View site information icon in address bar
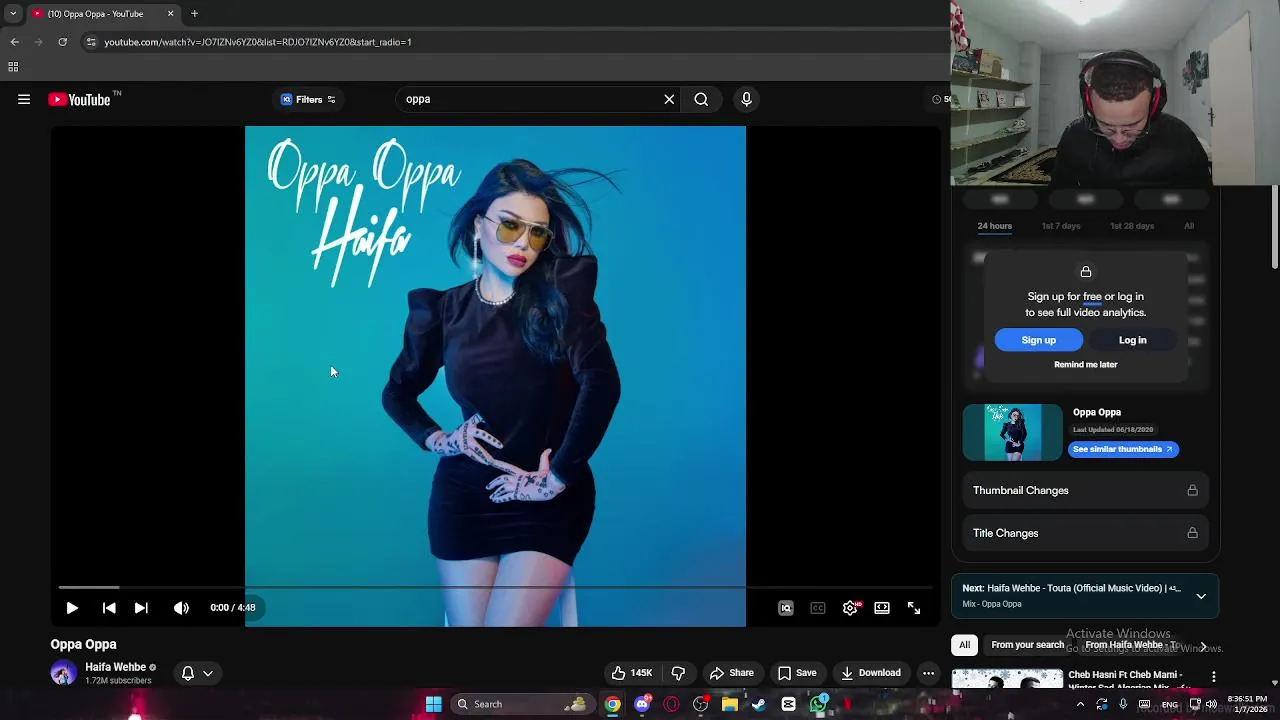This screenshot has height=720, width=1280. point(91,42)
